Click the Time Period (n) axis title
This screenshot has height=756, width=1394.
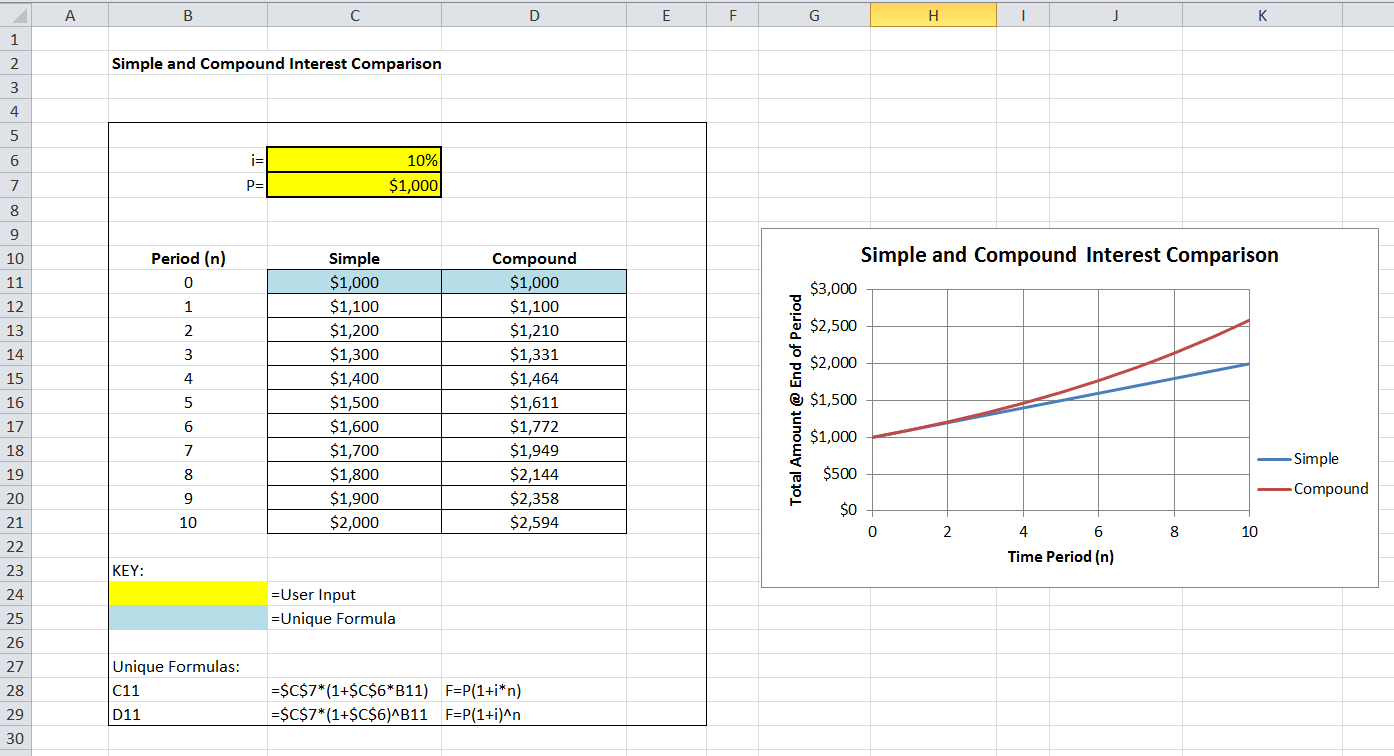pos(1060,556)
